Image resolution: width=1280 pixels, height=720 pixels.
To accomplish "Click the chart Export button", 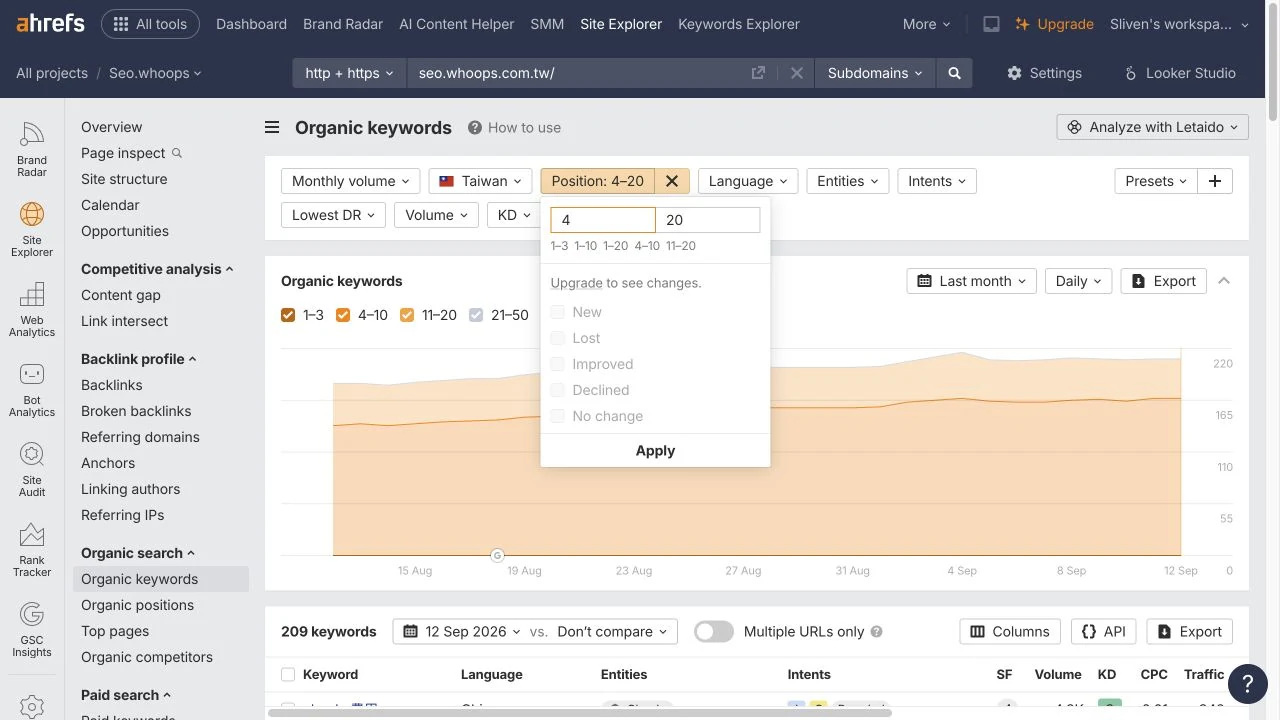I will [1164, 281].
